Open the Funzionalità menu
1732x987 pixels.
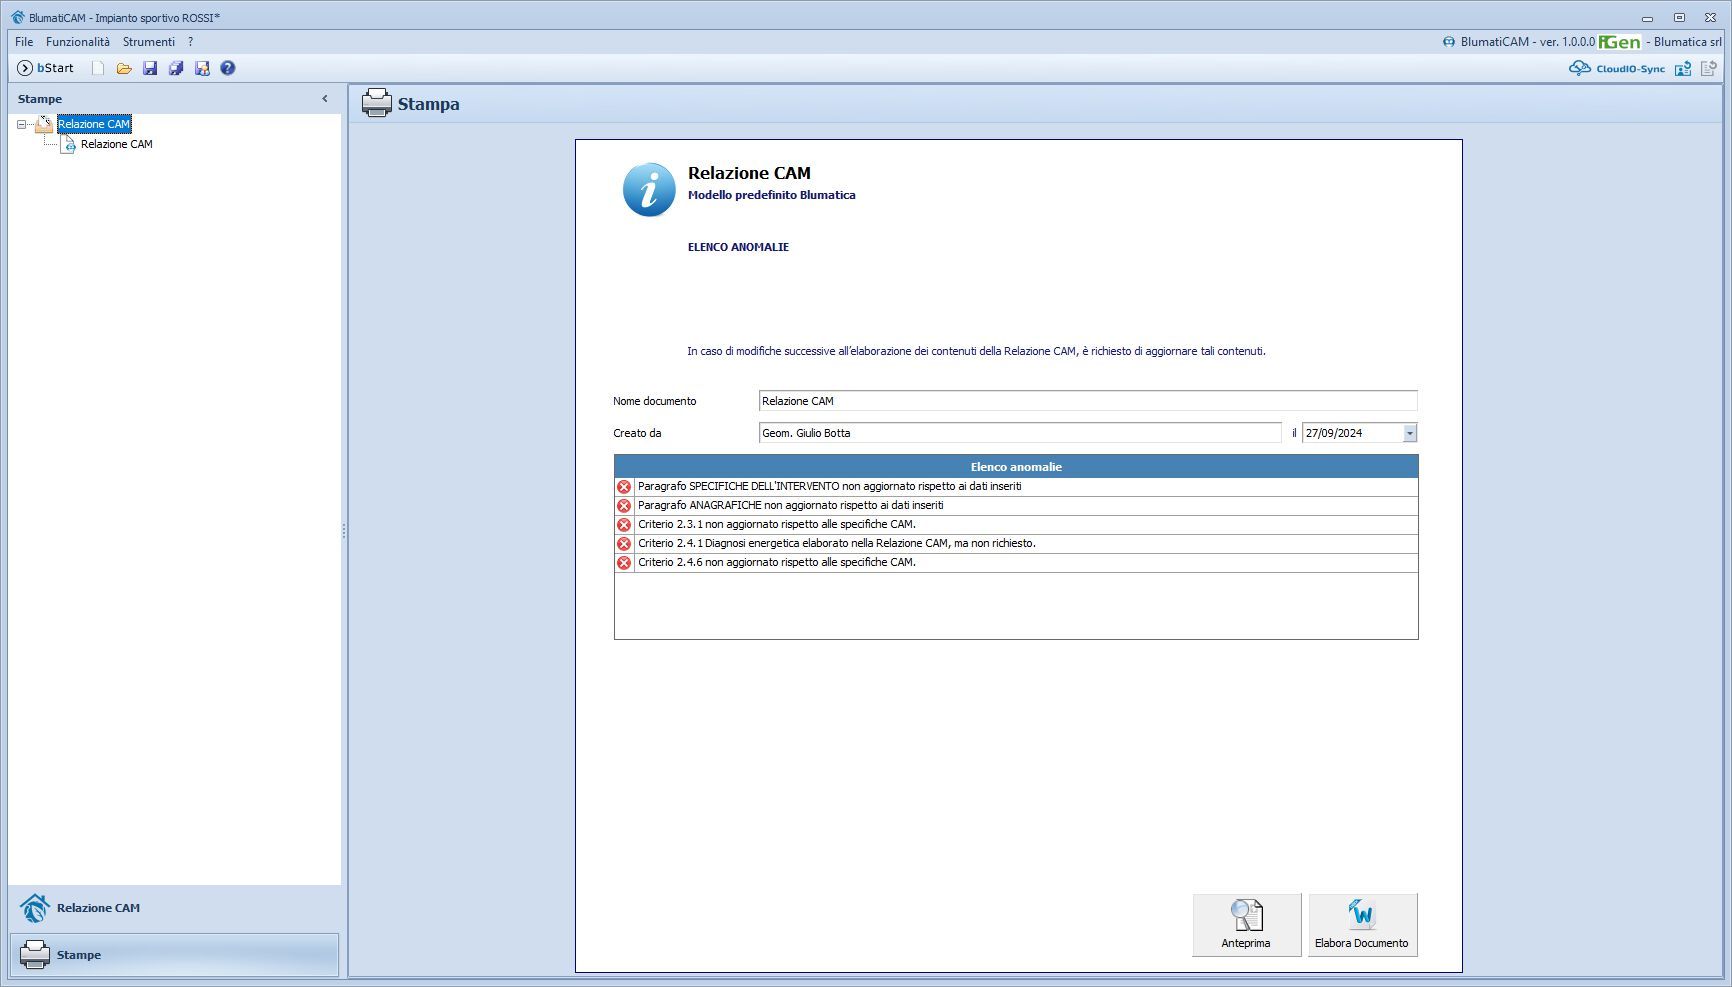point(78,42)
